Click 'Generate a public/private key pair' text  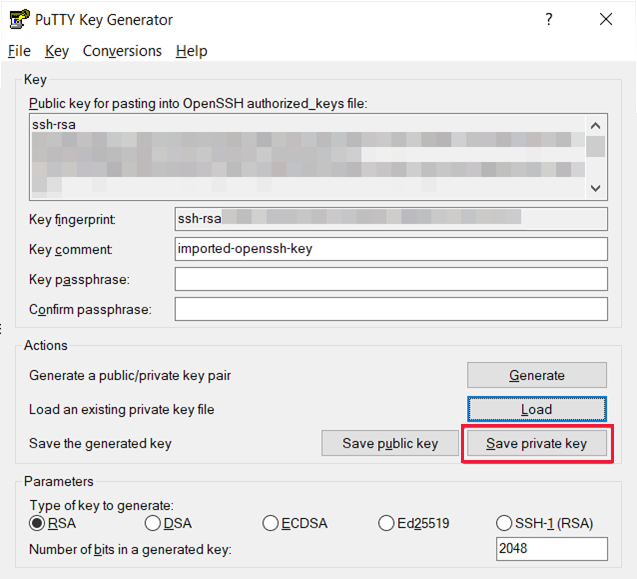pyautogui.click(x=130, y=375)
